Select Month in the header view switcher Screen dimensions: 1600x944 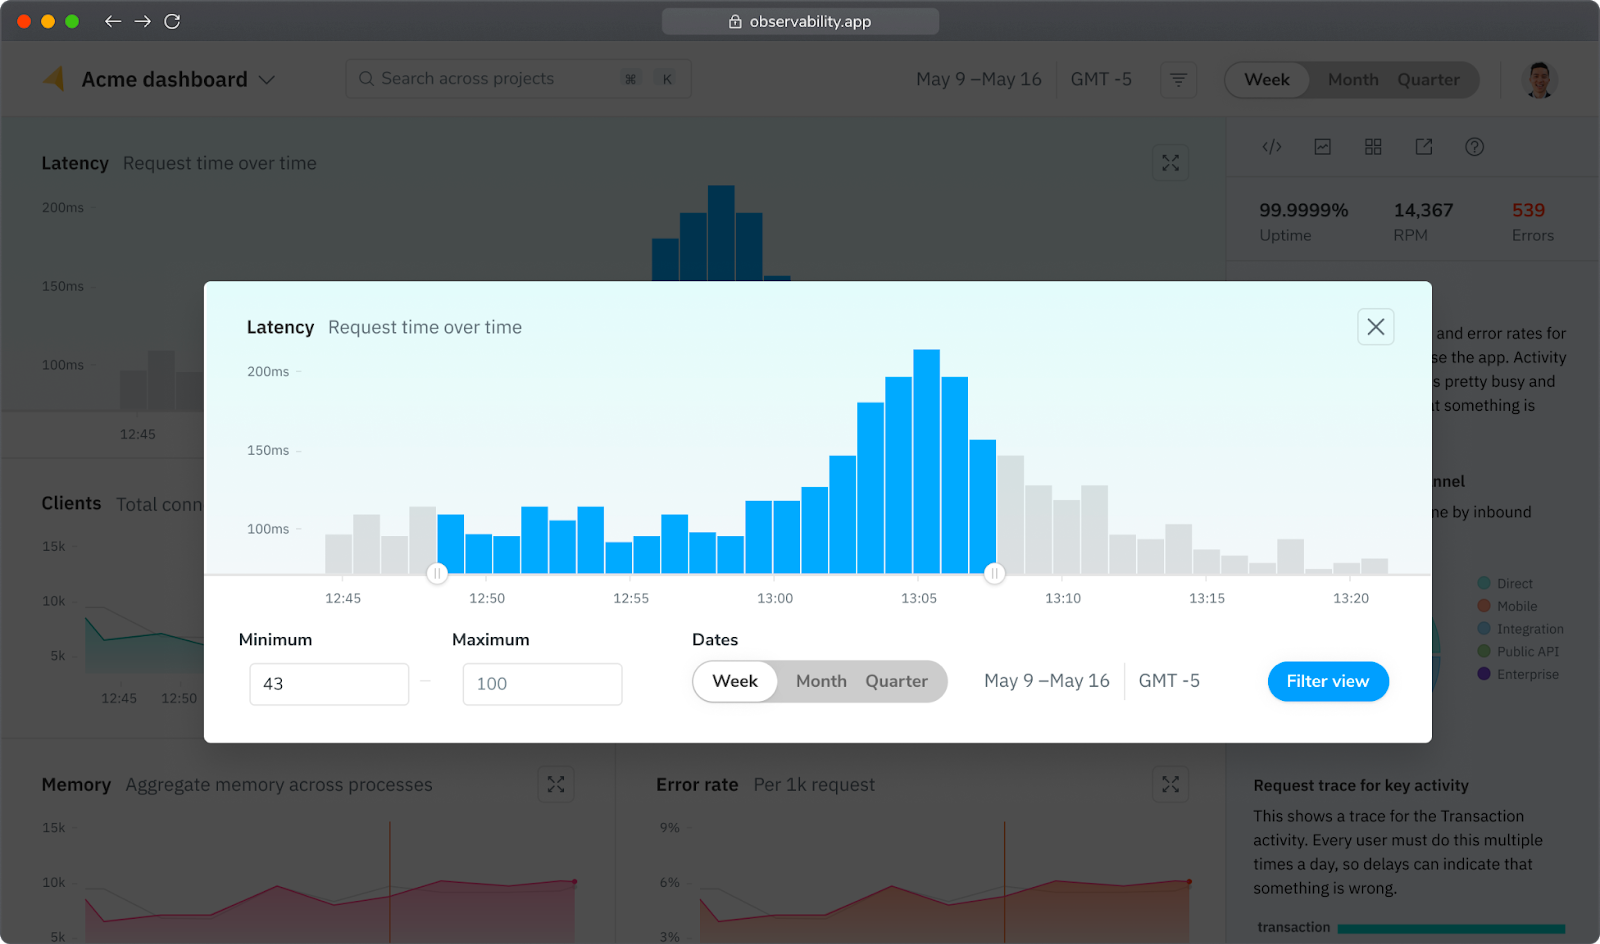point(1352,79)
